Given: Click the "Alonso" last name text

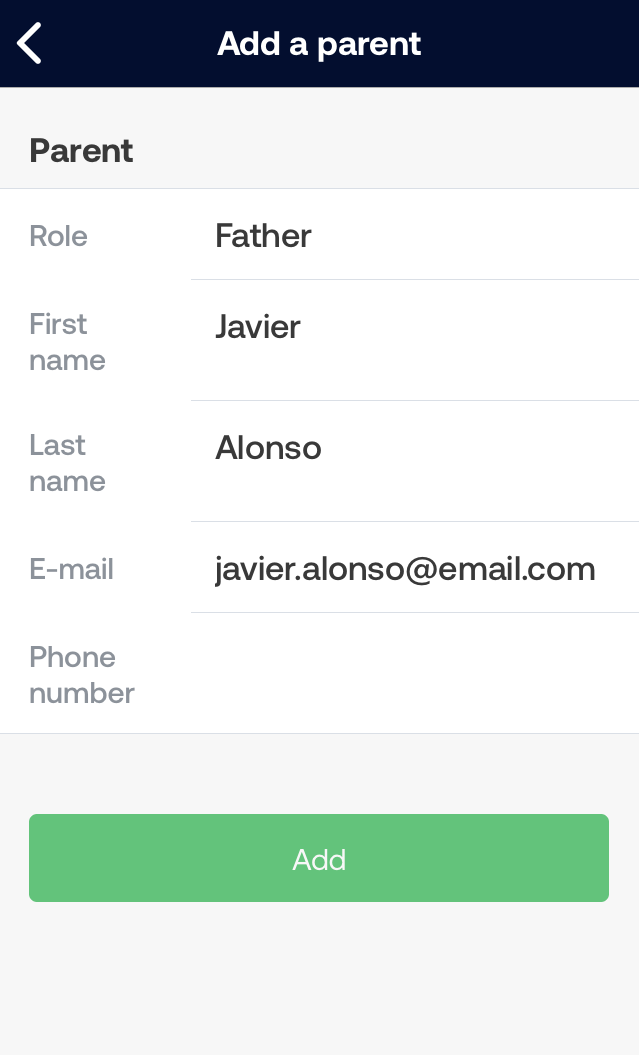Looking at the screenshot, I should (268, 448).
